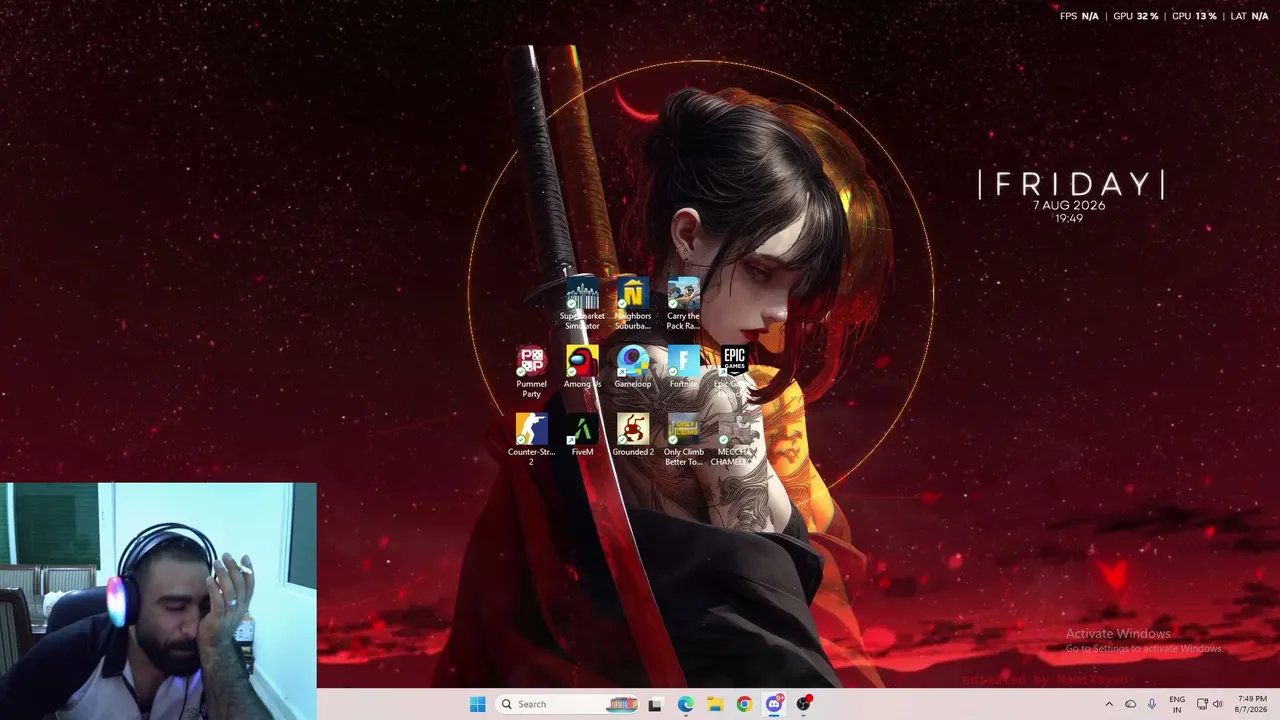1280x720 pixels.
Task: Select the Grounded 2 desktop icon
Action: (x=633, y=435)
